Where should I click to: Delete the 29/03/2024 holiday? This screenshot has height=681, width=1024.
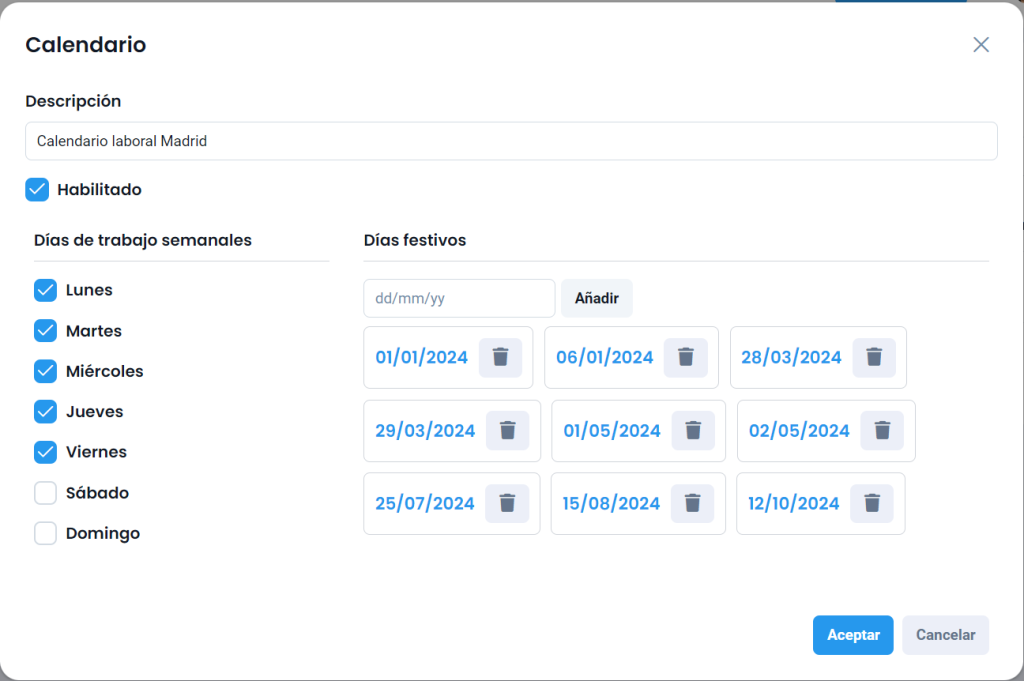point(508,431)
